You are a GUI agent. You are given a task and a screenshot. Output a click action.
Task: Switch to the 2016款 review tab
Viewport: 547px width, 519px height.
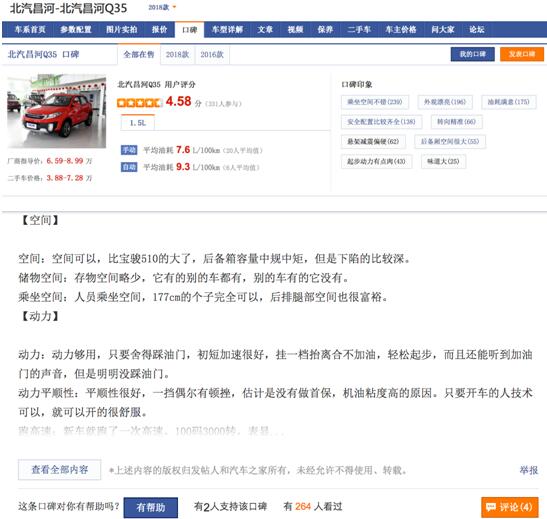(x=212, y=54)
